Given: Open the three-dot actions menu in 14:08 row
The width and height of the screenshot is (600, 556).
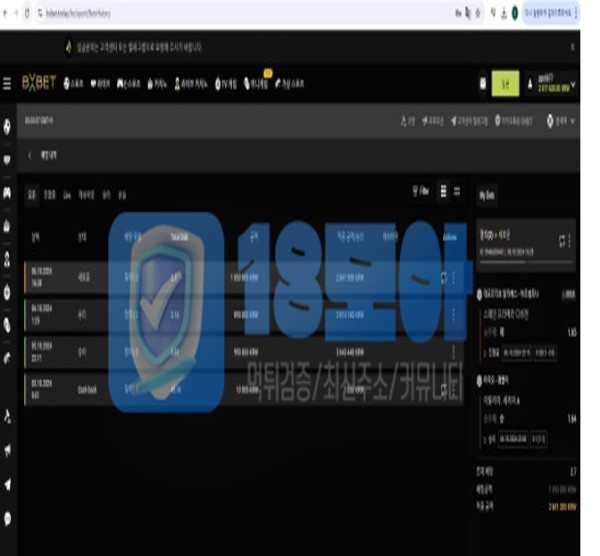Looking at the screenshot, I should (454, 277).
